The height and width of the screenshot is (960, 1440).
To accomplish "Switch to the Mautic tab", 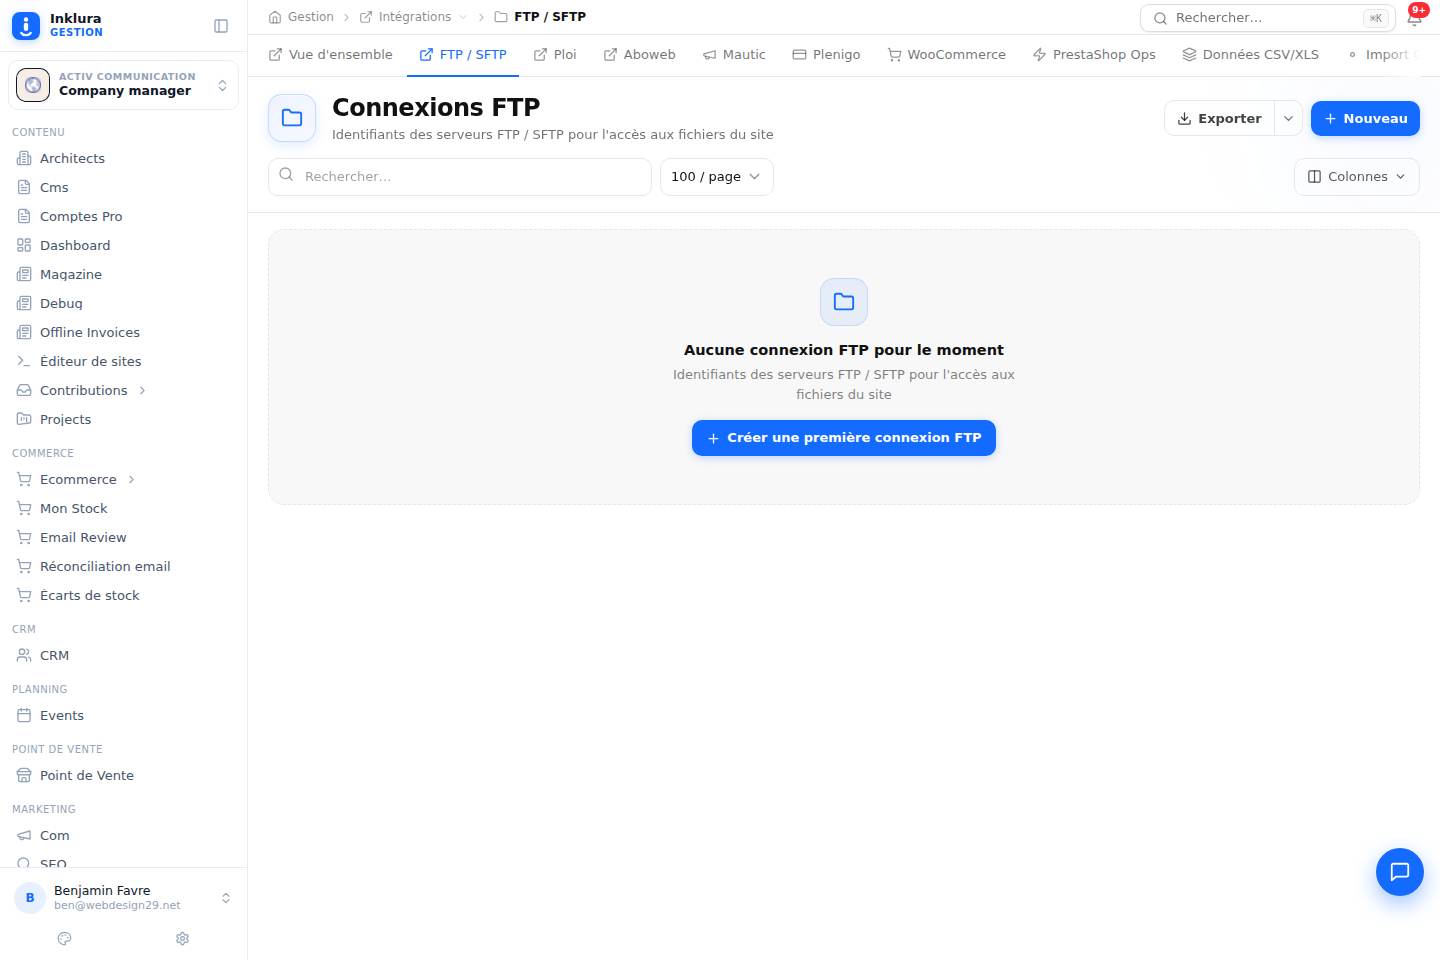I will 734,55.
